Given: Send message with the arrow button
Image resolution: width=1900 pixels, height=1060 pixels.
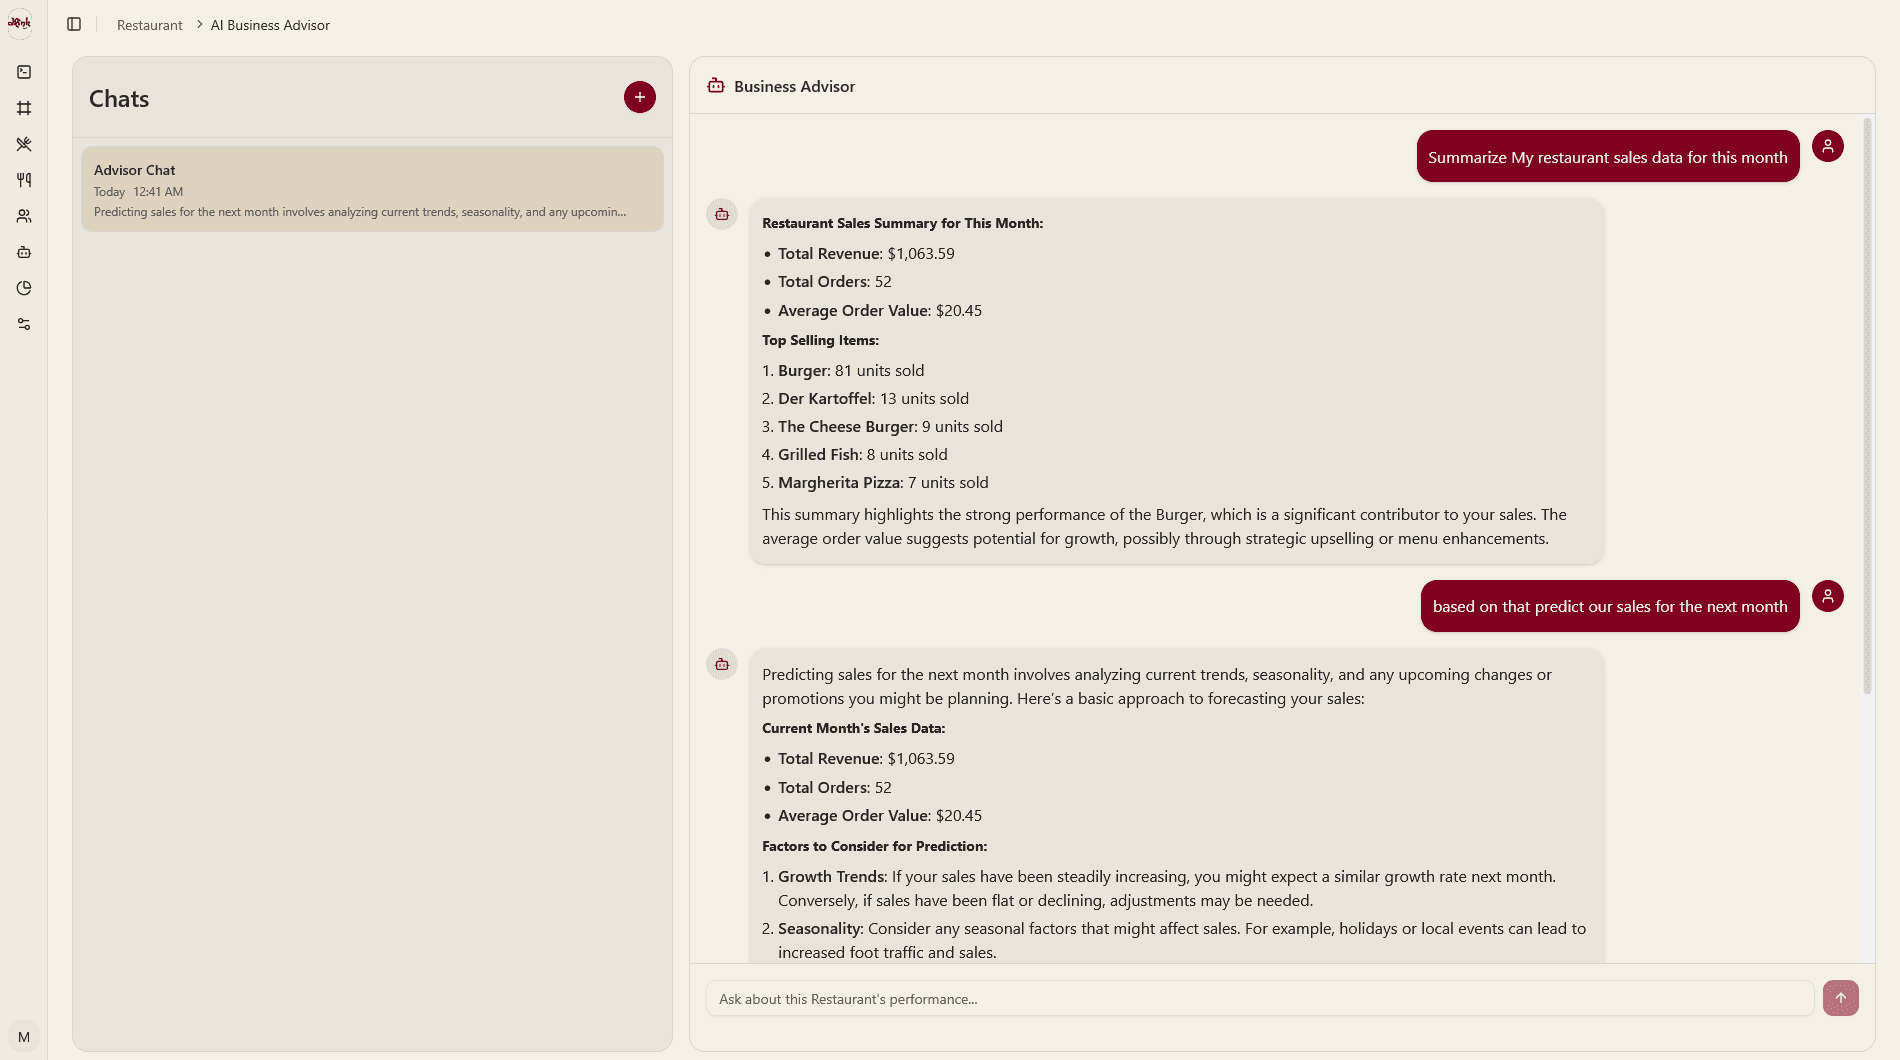Looking at the screenshot, I should [1840, 998].
